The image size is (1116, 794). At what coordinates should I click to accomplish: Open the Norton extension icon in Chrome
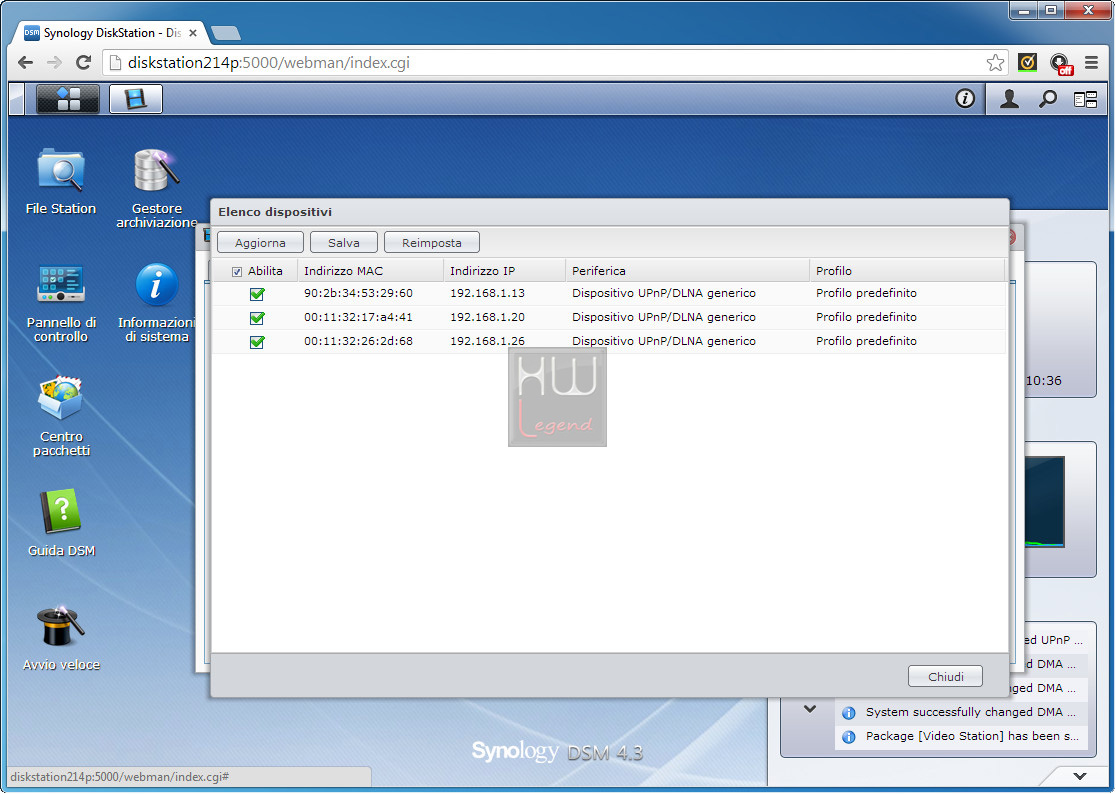[x=1026, y=63]
